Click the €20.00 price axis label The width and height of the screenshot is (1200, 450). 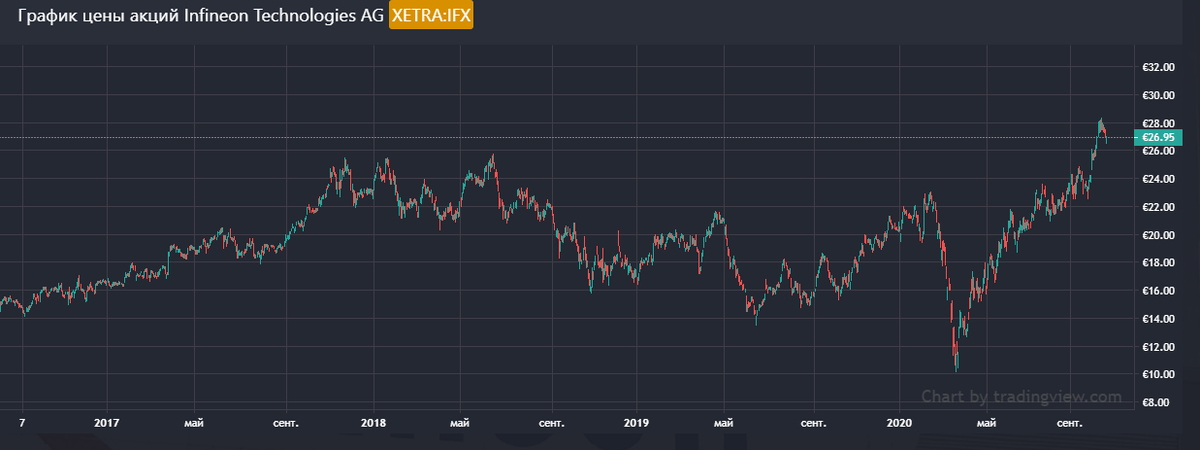[x=1157, y=235]
